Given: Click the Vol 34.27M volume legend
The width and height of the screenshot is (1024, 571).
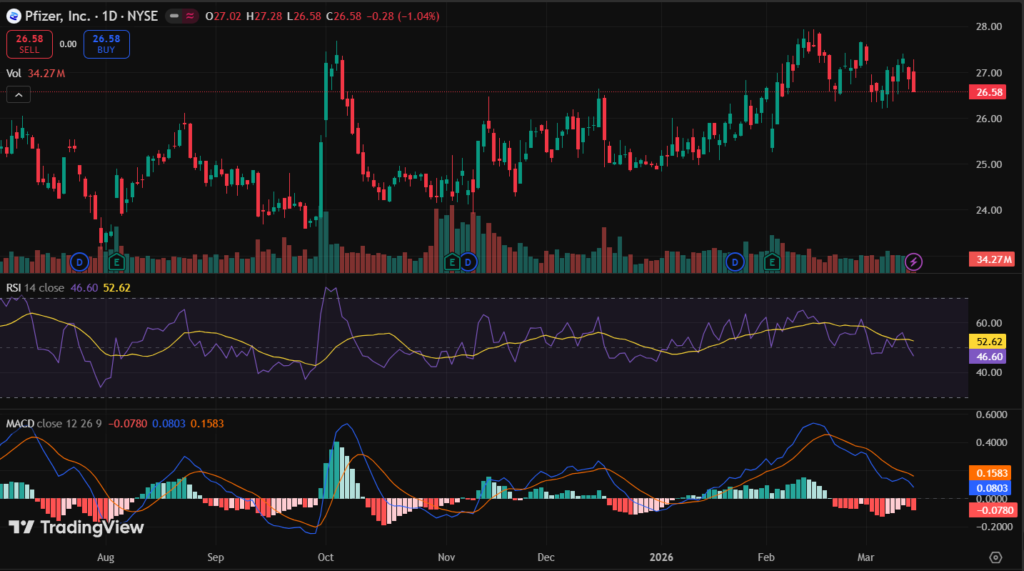Looking at the screenshot, I should point(36,73).
